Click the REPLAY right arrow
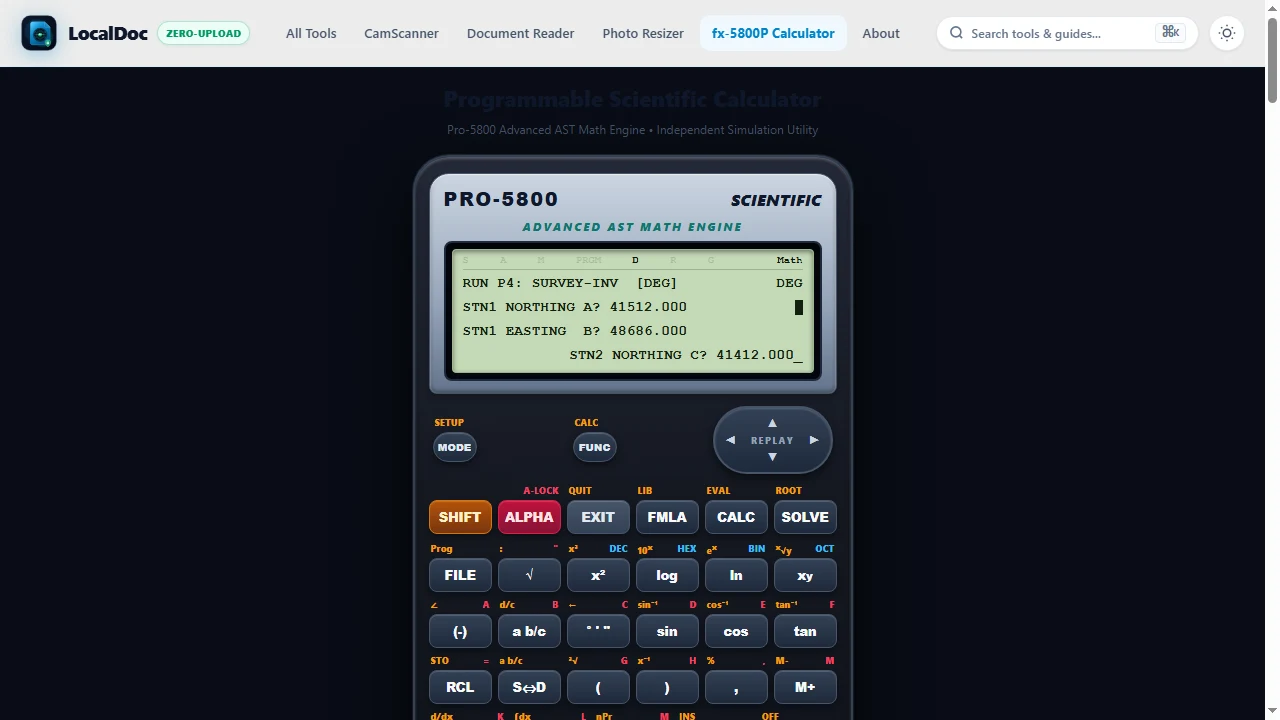Screen dimensions: 1280x720 click(814, 440)
